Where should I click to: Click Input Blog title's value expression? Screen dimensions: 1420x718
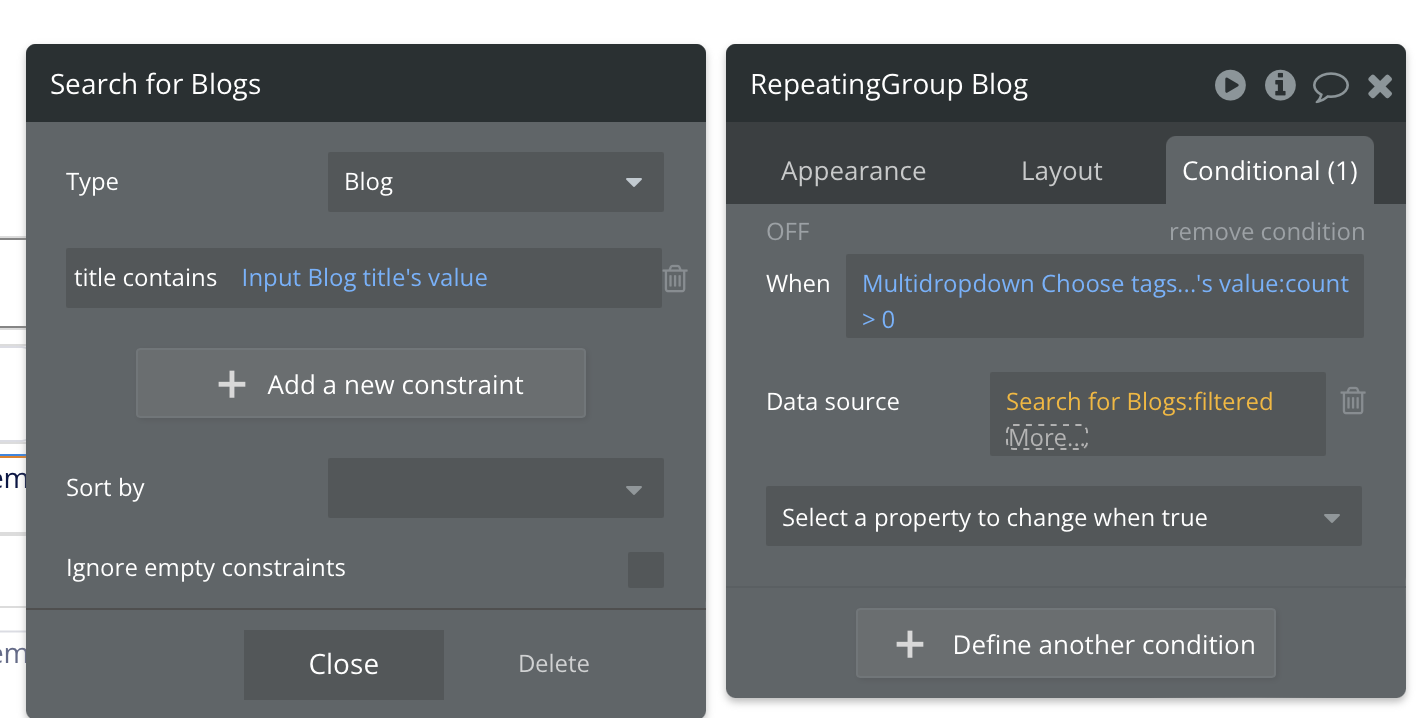(x=364, y=278)
